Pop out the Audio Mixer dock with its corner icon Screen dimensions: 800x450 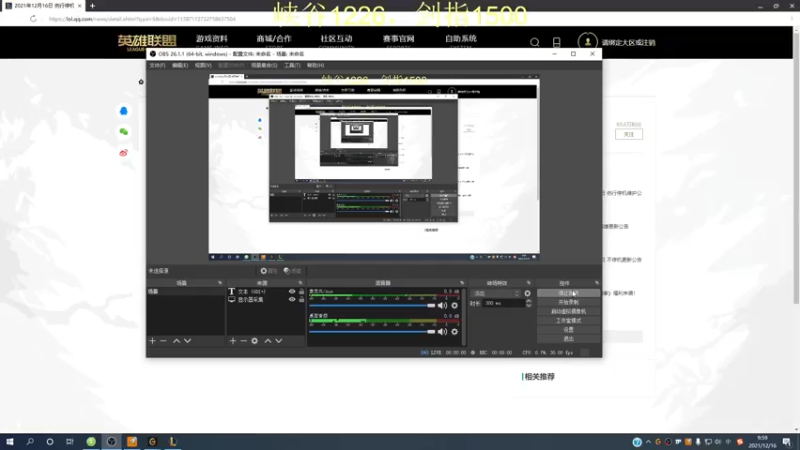click(x=462, y=283)
